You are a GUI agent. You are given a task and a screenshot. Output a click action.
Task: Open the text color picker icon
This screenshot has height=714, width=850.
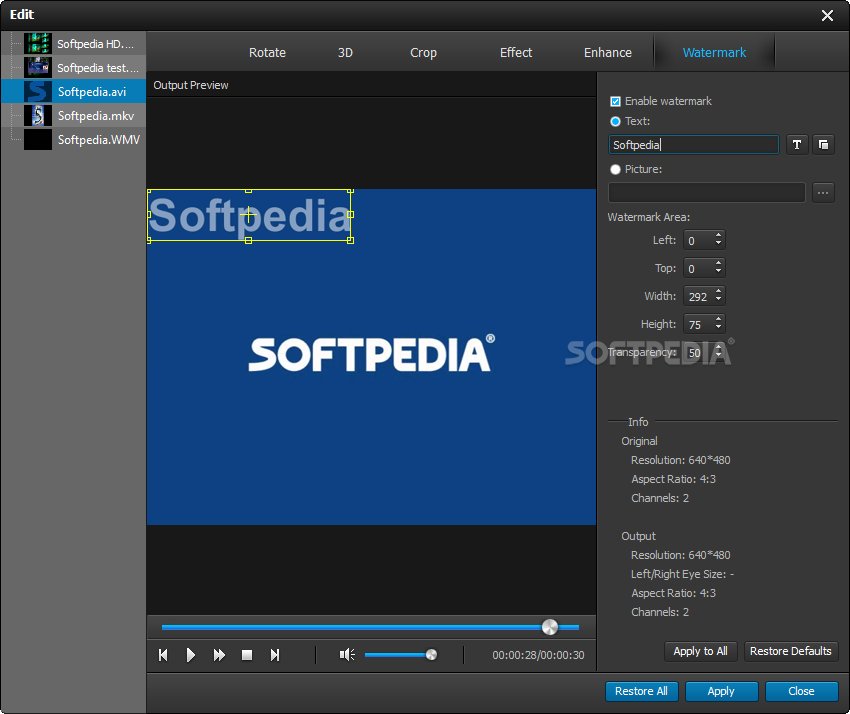(823, 145)
